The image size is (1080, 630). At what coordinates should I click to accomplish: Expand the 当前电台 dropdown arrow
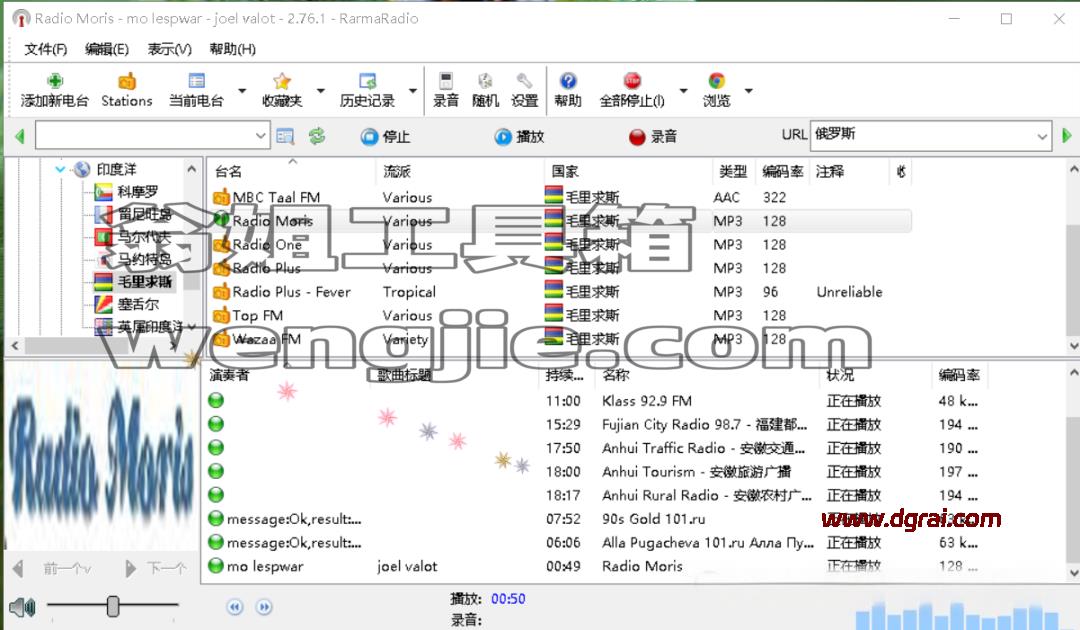[242, 90]
